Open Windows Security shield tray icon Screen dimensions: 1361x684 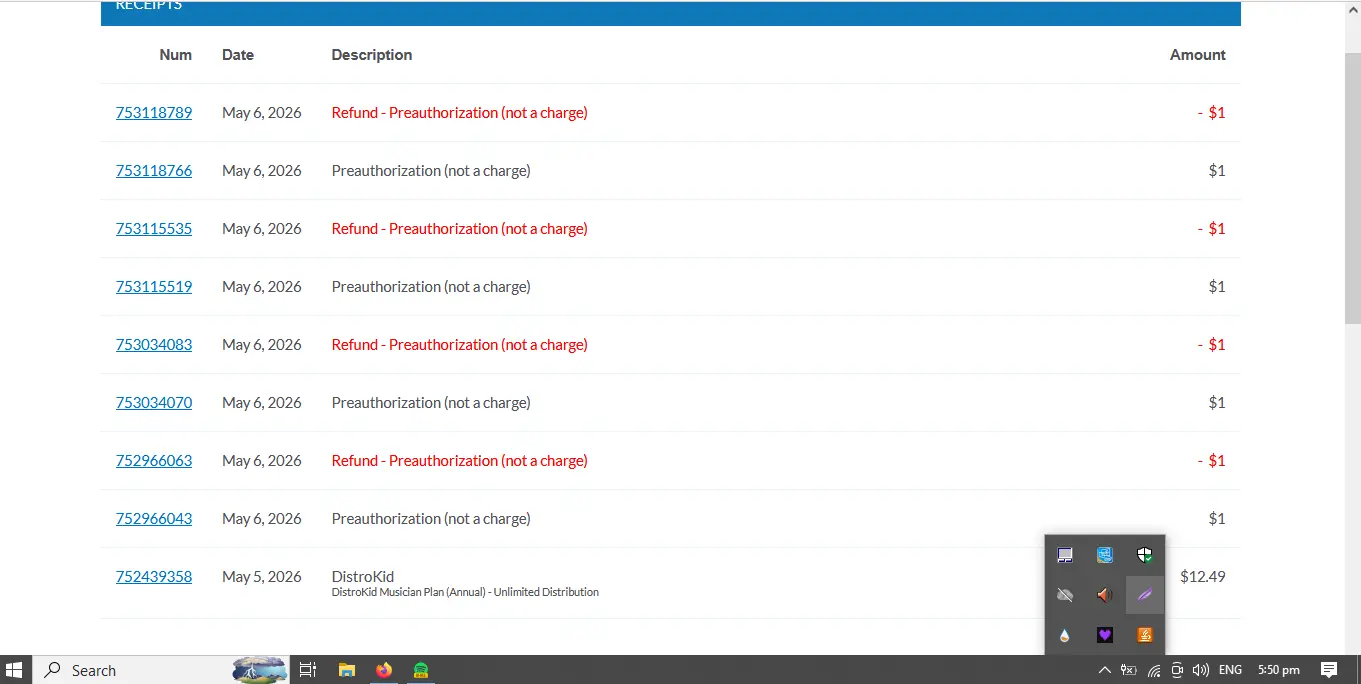(1145, 555)
